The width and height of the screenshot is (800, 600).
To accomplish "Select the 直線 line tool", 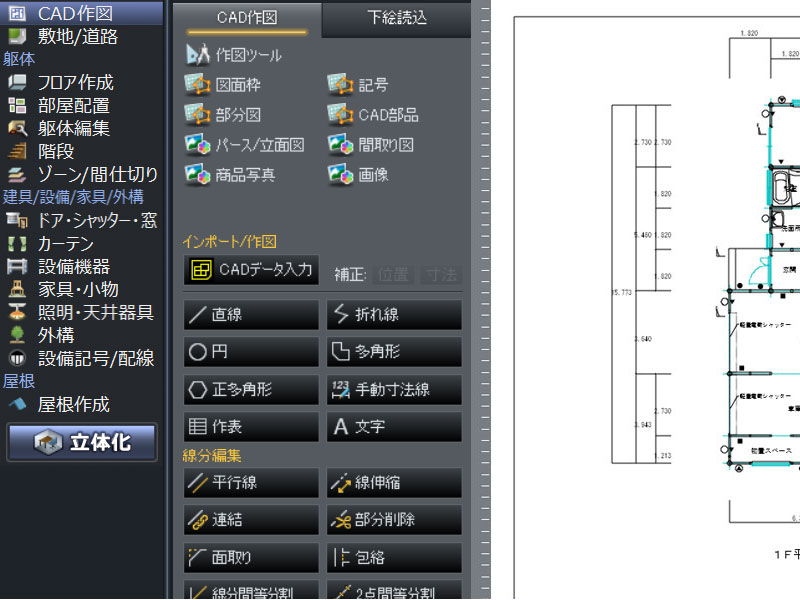I will click(x=251, y=315).
